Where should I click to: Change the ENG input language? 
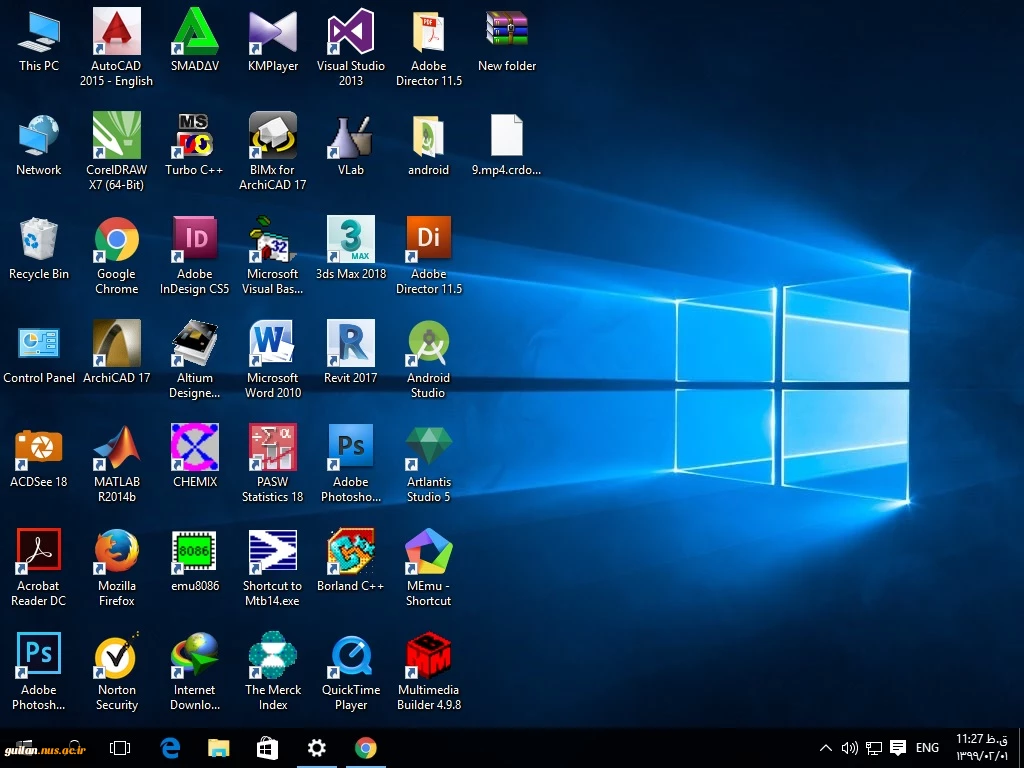coord(927,748)
